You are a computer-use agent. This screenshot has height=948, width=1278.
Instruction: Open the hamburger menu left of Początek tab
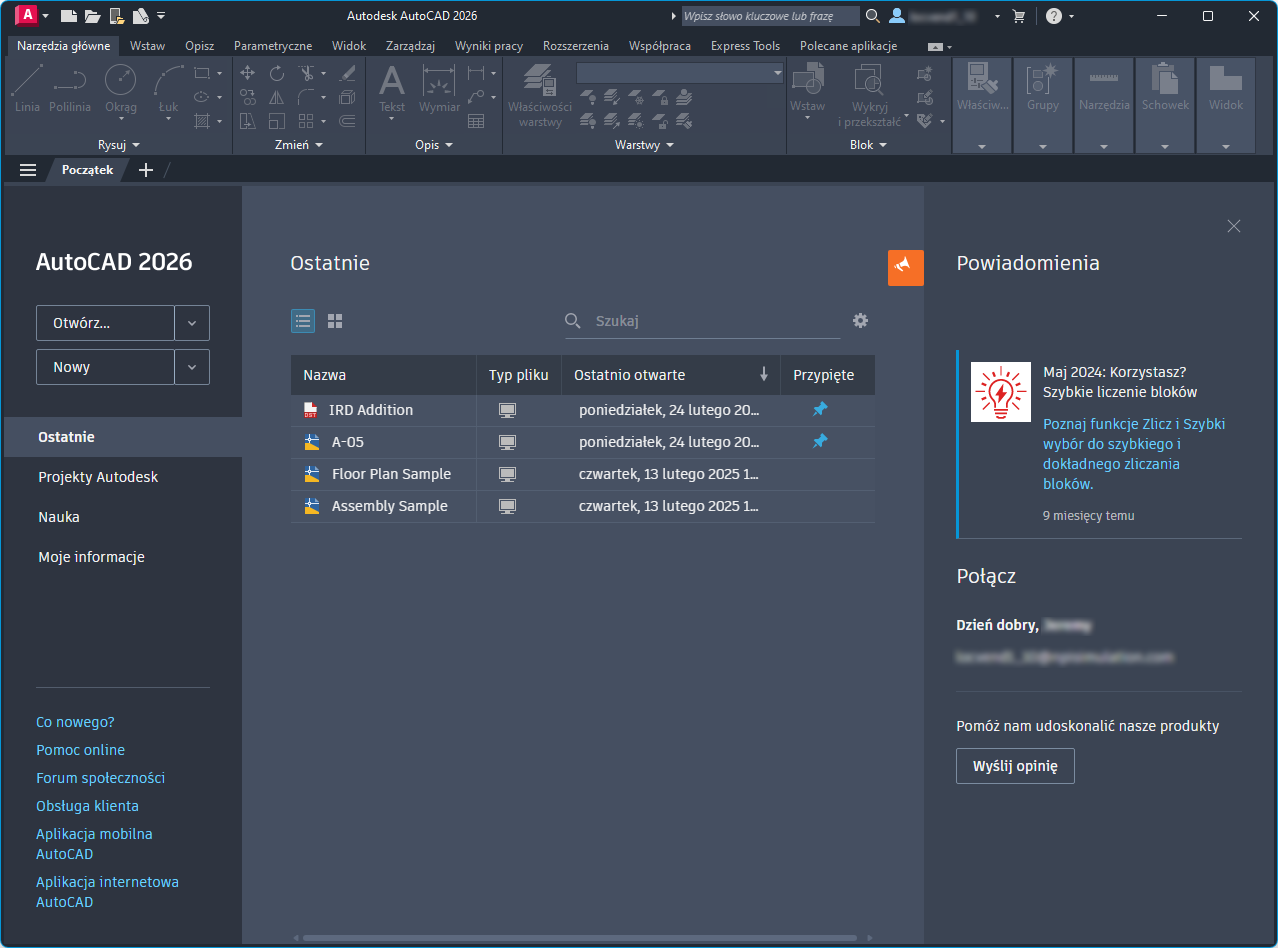pos(28,170)
